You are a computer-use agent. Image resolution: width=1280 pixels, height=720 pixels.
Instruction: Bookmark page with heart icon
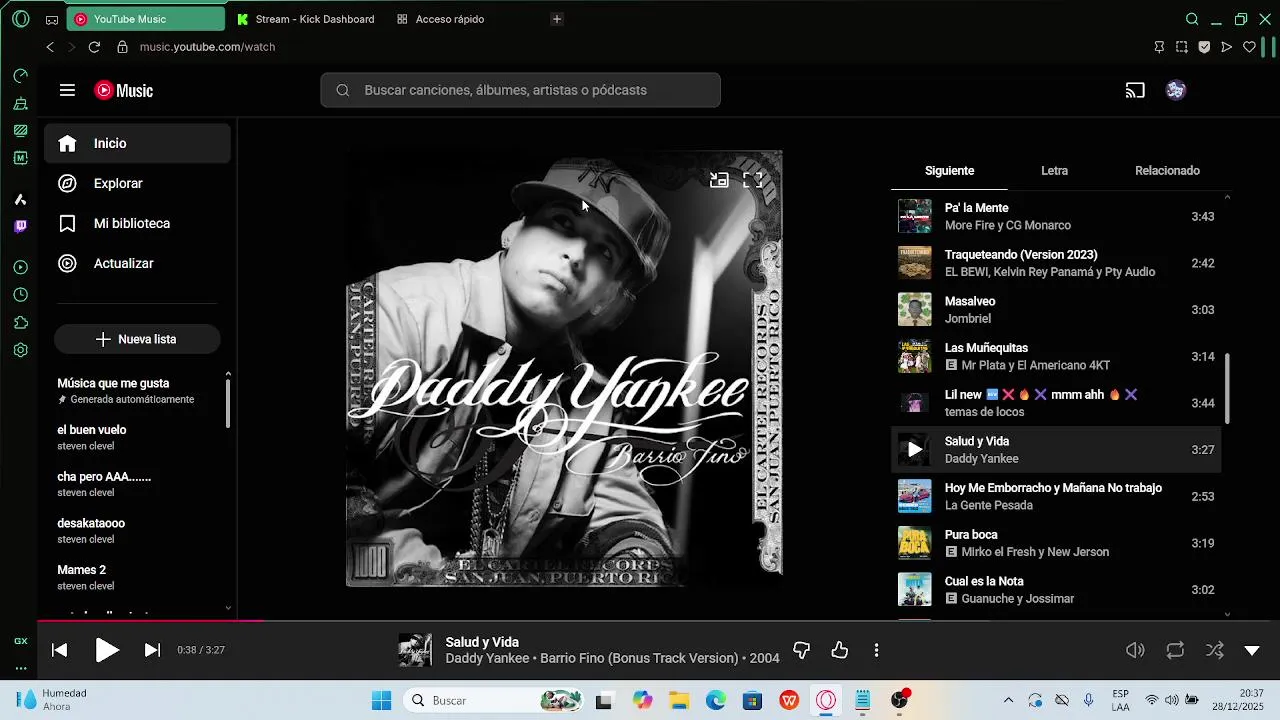click(x=1249, y=47)
